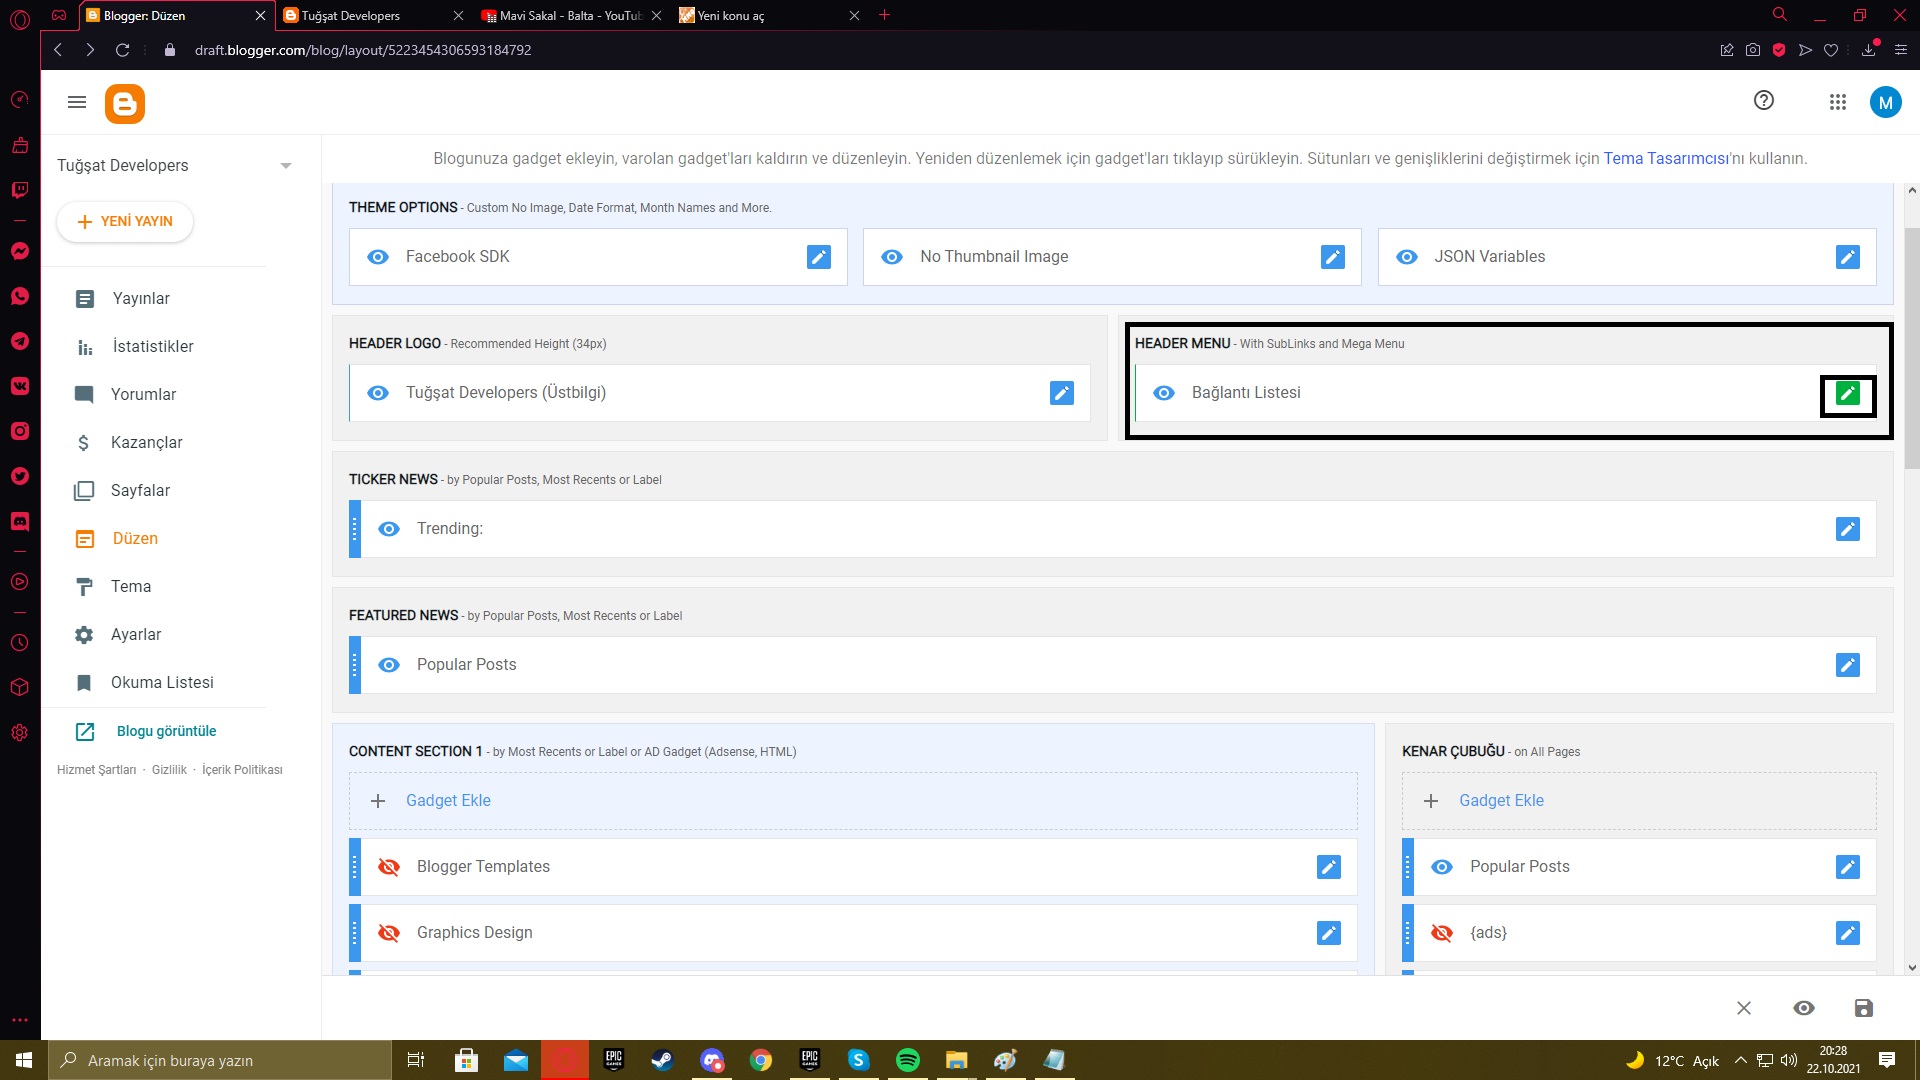Reload the page in browser toolbar
This screenshot has width=1920, height=1080.
(x=122, y=50)
